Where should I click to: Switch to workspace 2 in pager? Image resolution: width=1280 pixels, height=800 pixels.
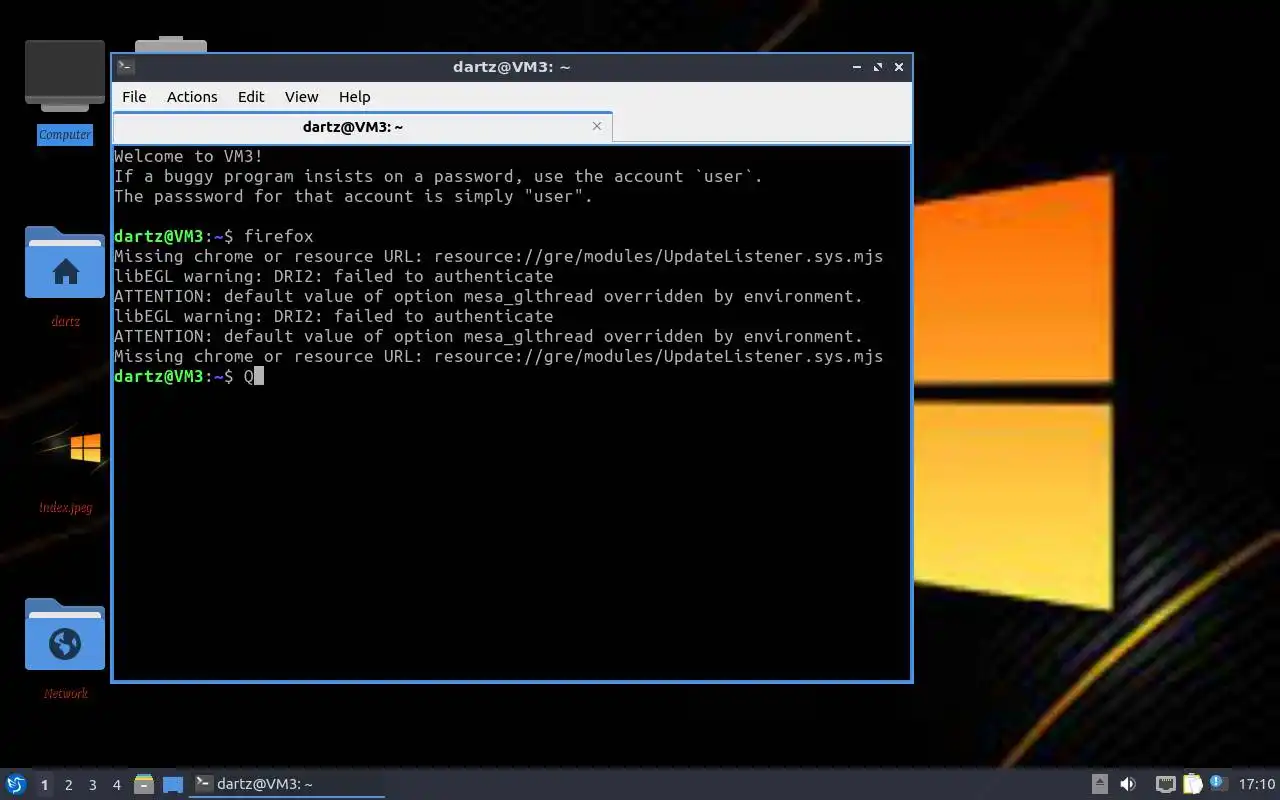click(x=68, y=785)
